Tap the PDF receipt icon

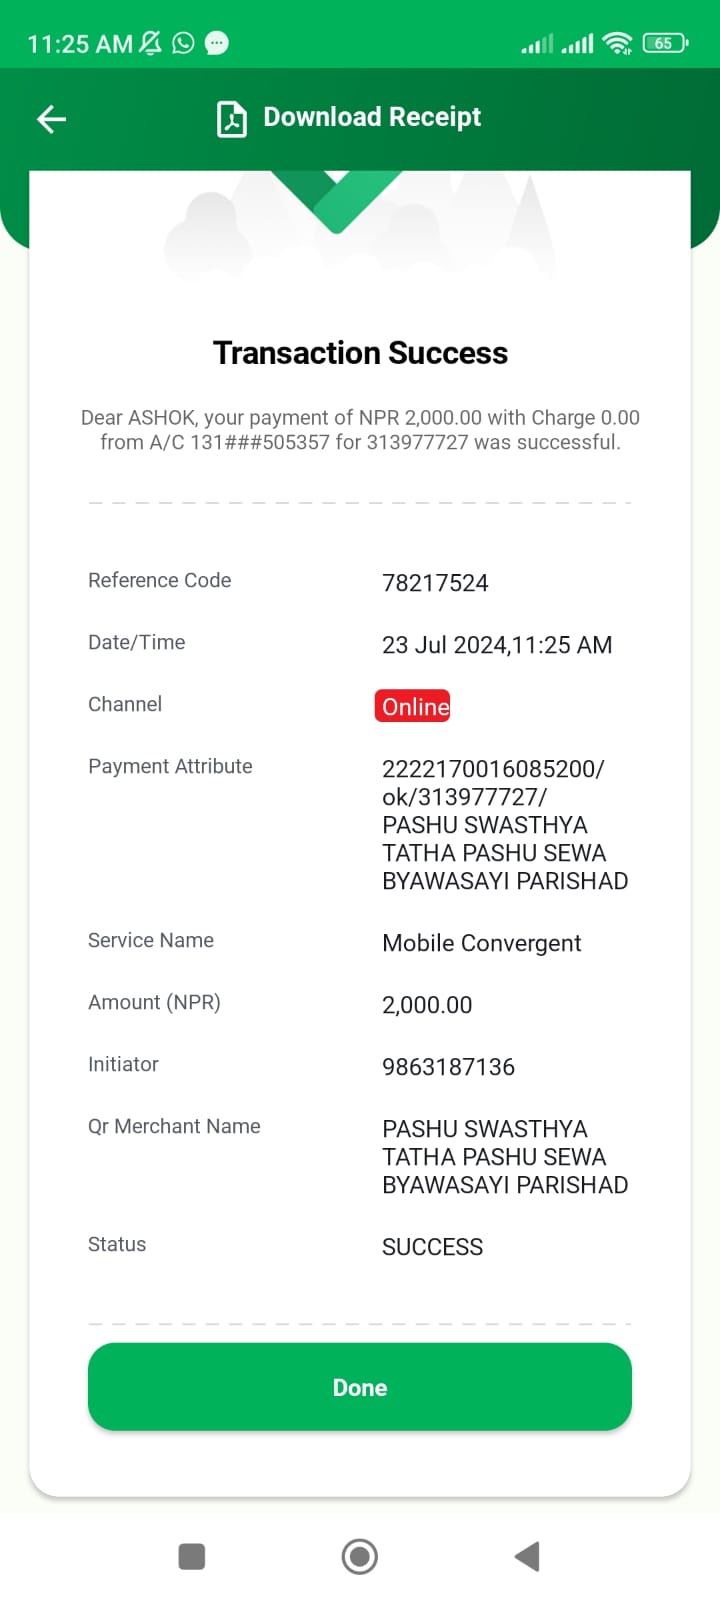(x=232, y=119)
